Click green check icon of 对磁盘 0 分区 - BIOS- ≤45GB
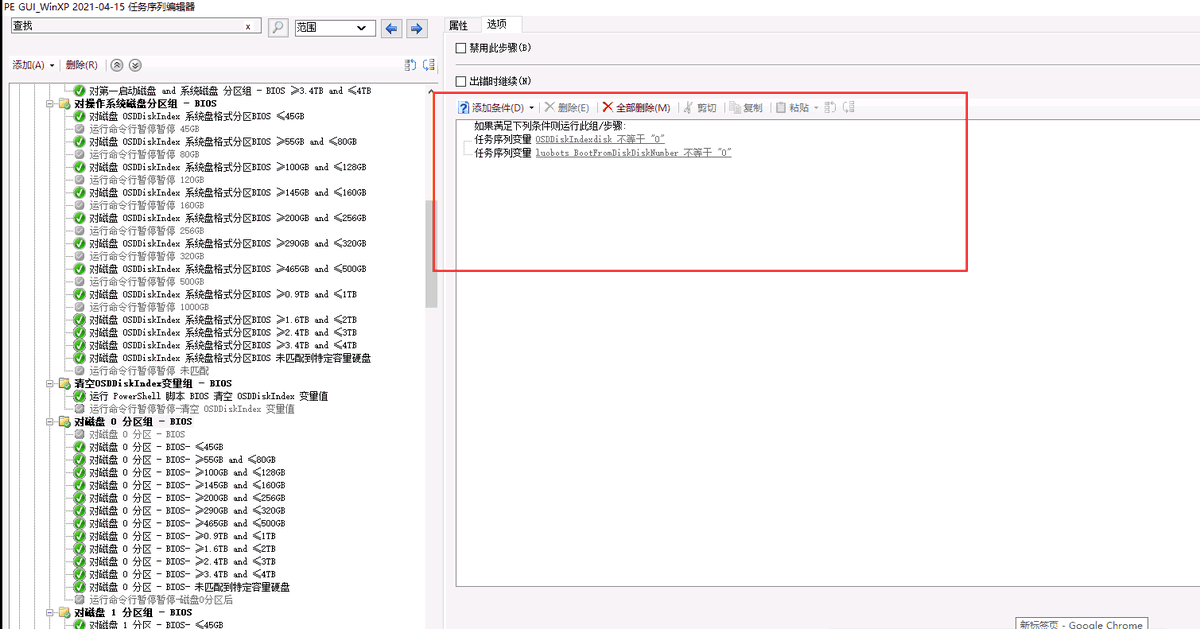The height and width of the screenshot is (629, 1200). pos(80,447)
